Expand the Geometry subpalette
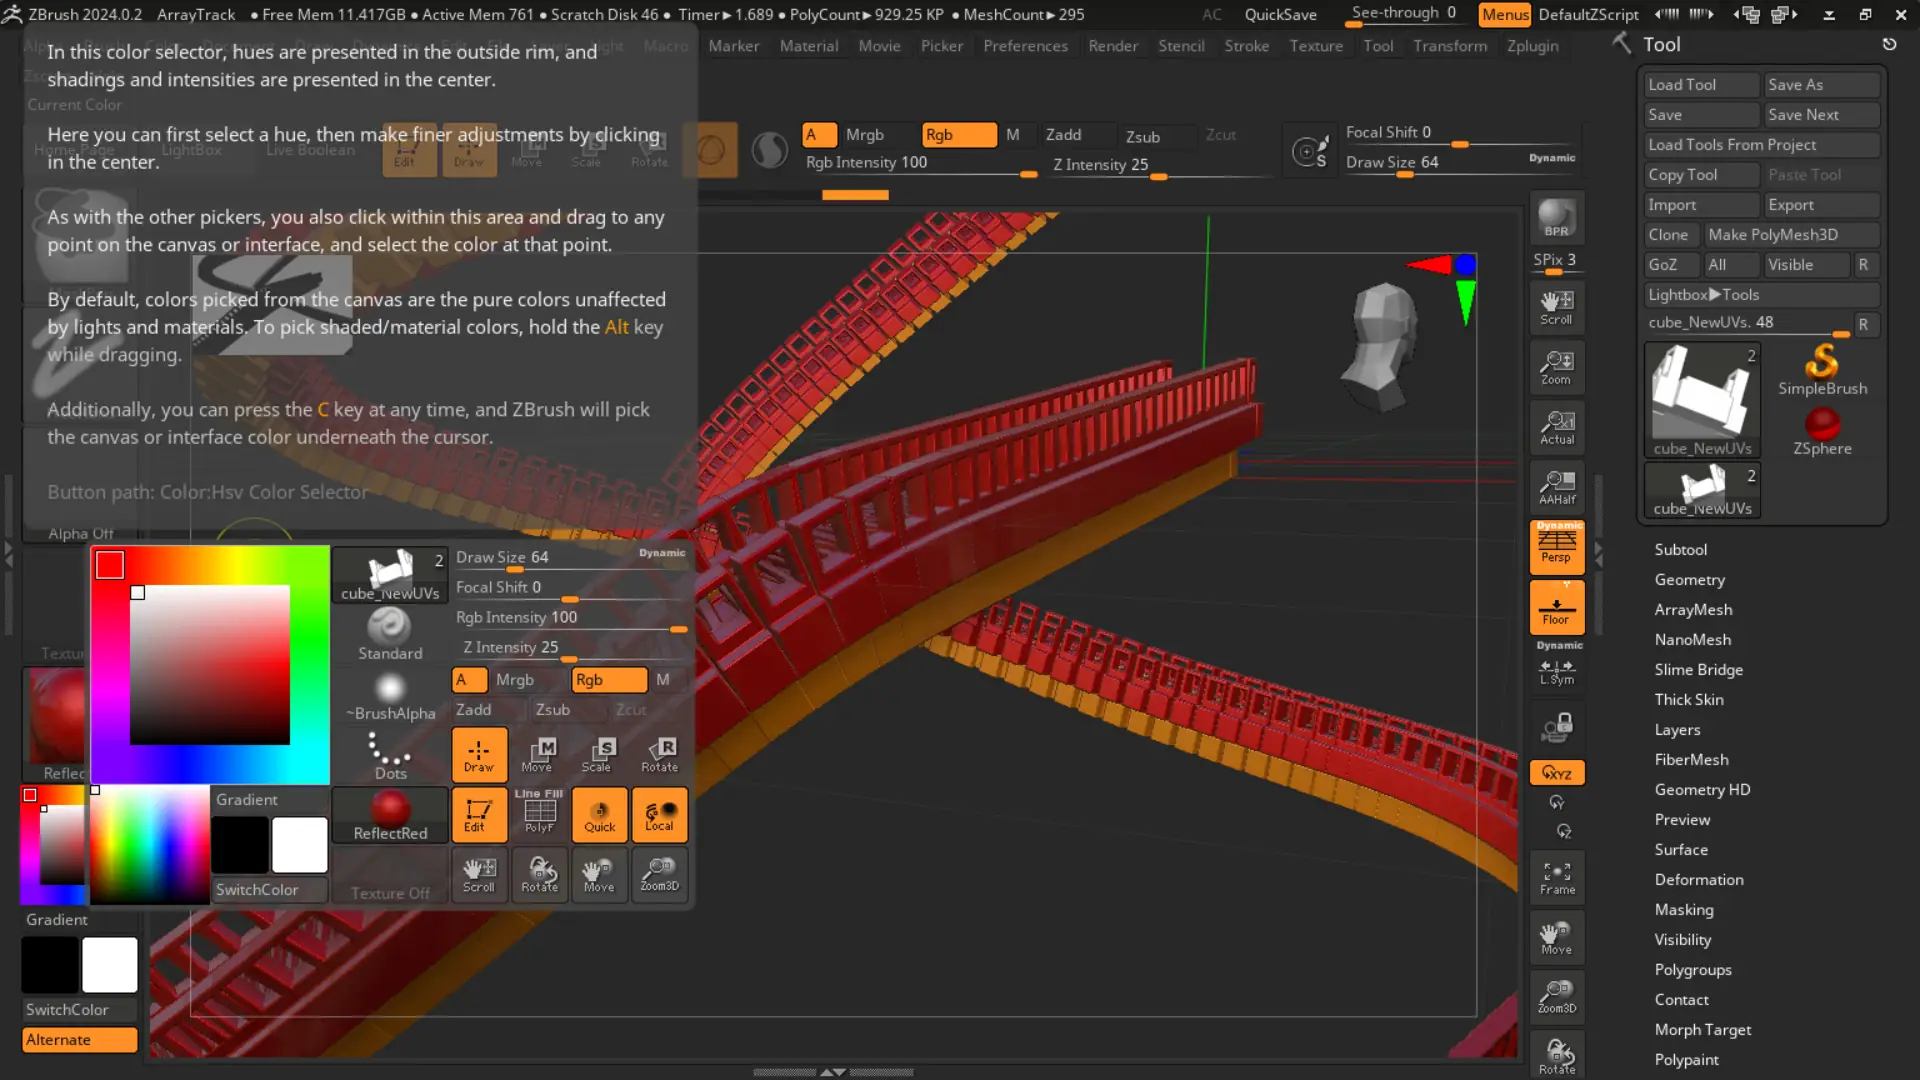Screen dimensions: 1920x1080 click(x=1689, y=579)
